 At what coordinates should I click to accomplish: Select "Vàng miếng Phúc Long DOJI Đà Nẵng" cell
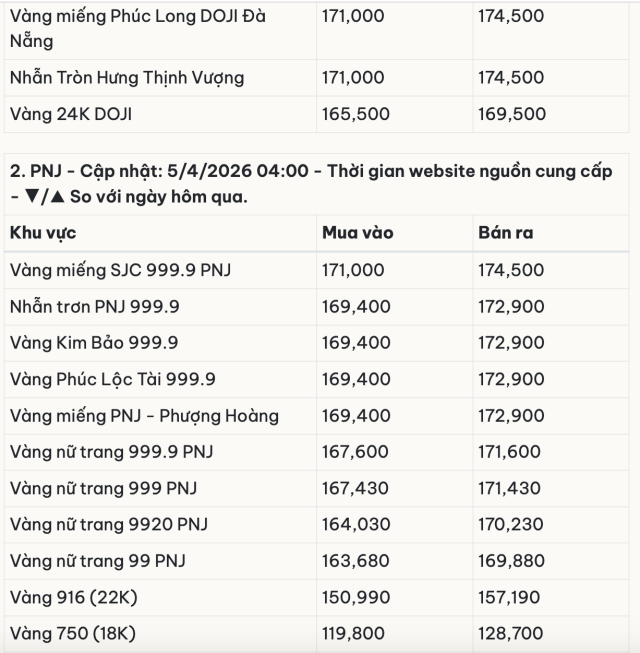tap(137, 29)
